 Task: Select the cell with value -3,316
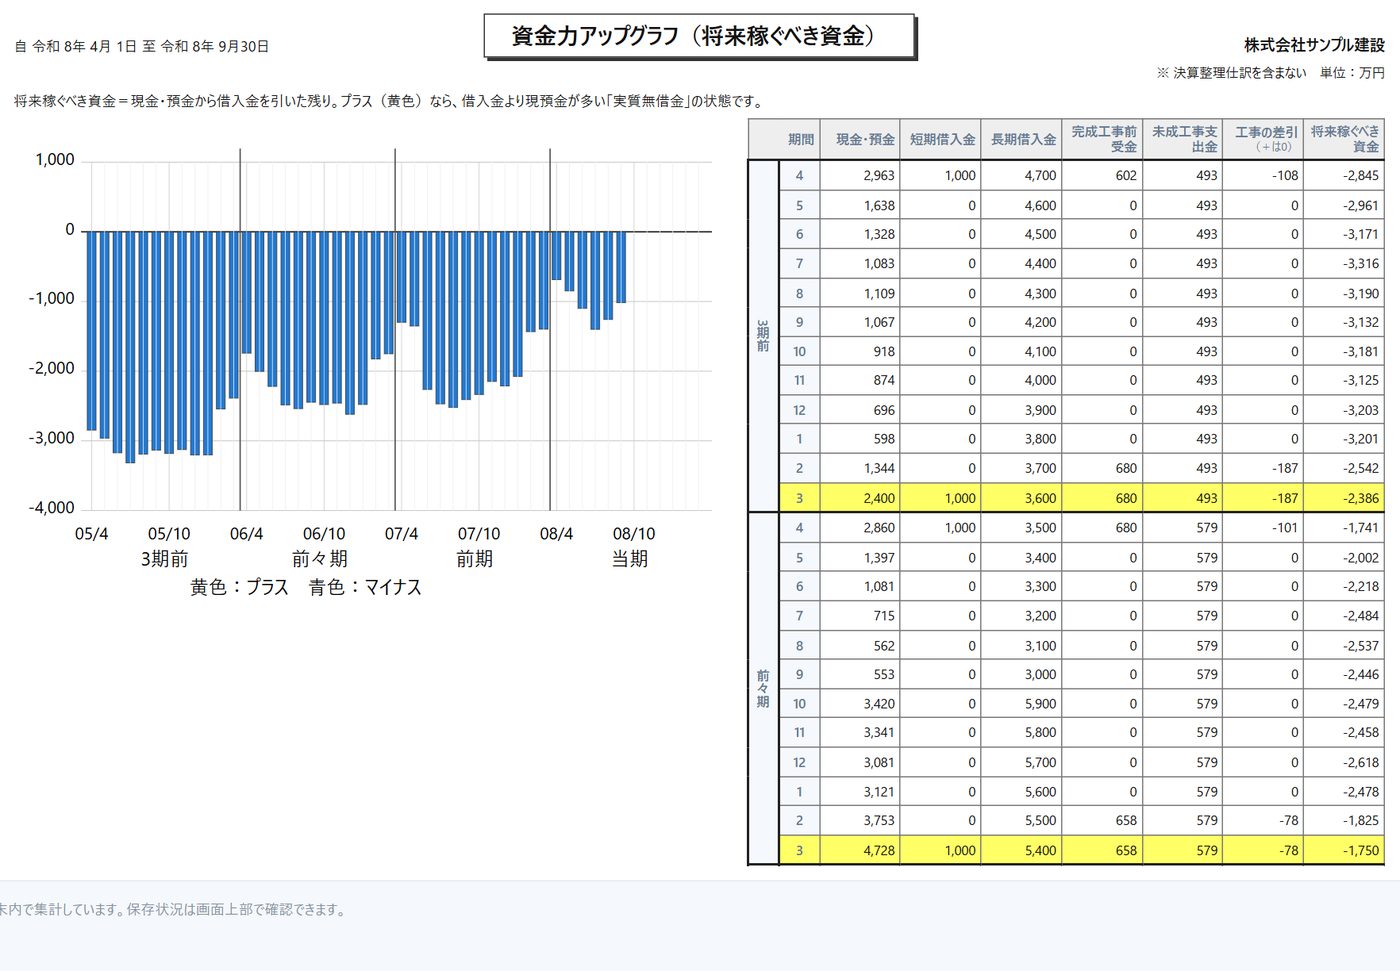point(1344,263)
